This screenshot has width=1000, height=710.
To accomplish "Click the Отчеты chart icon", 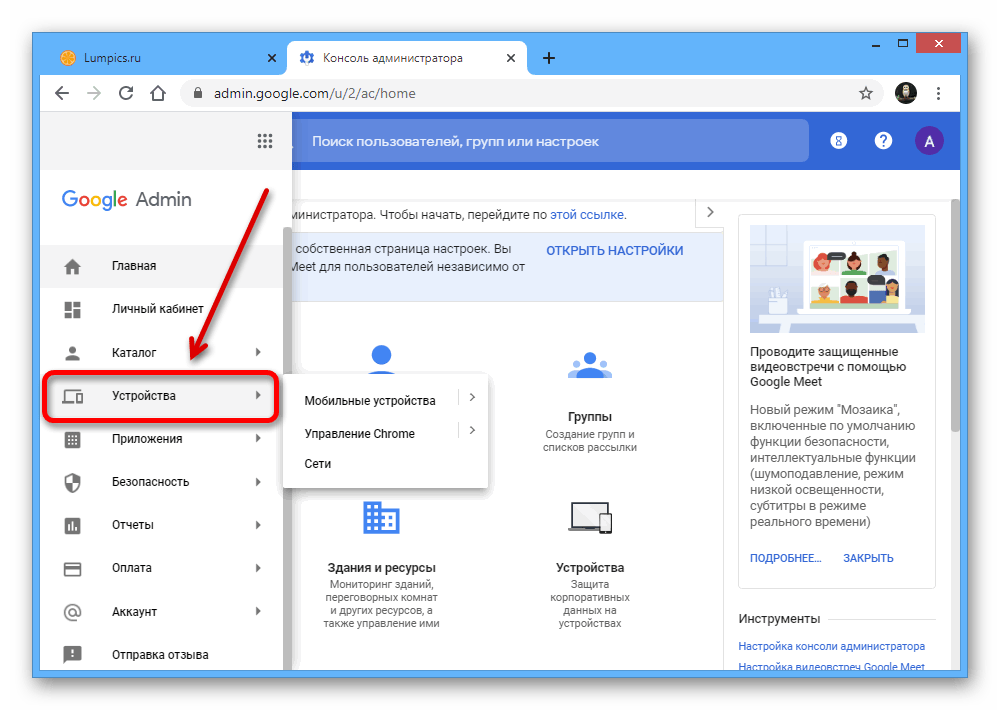I will (x=73, y=525).
